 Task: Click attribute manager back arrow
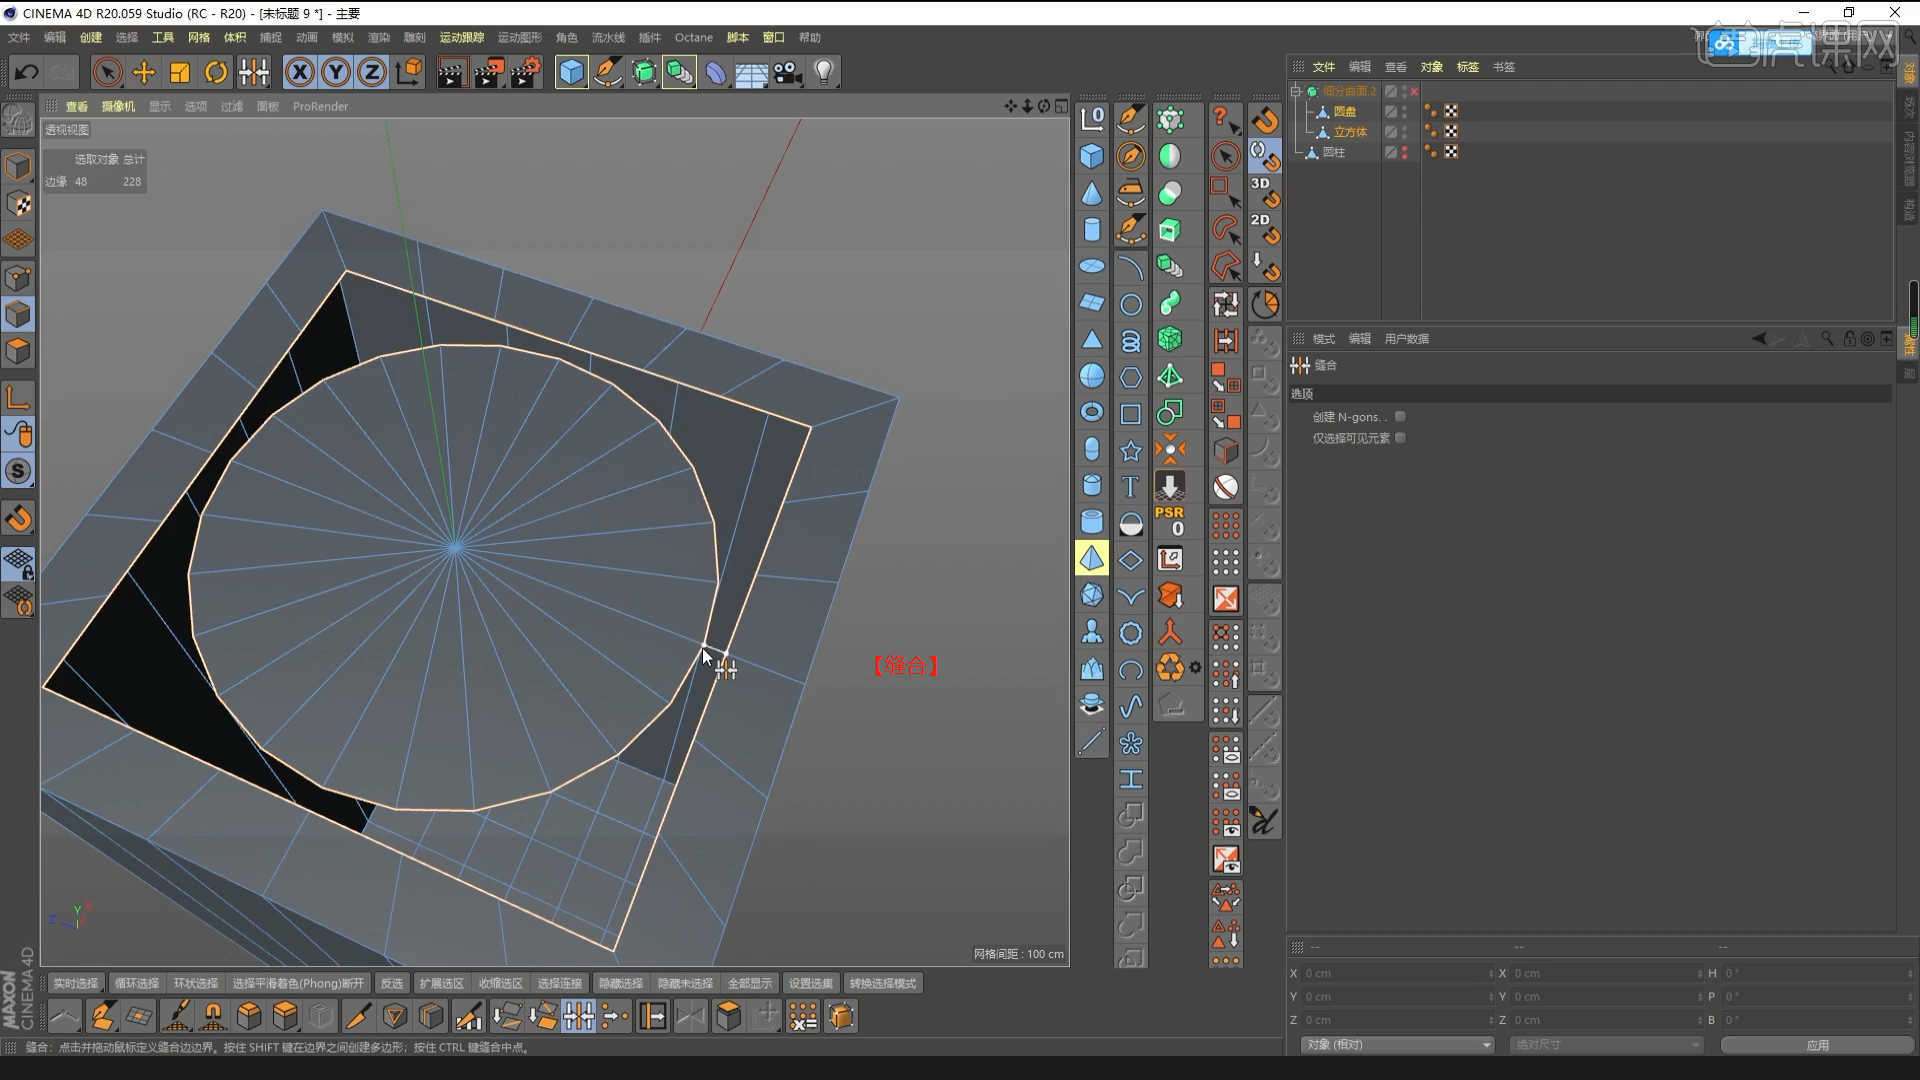point(1759,338)
